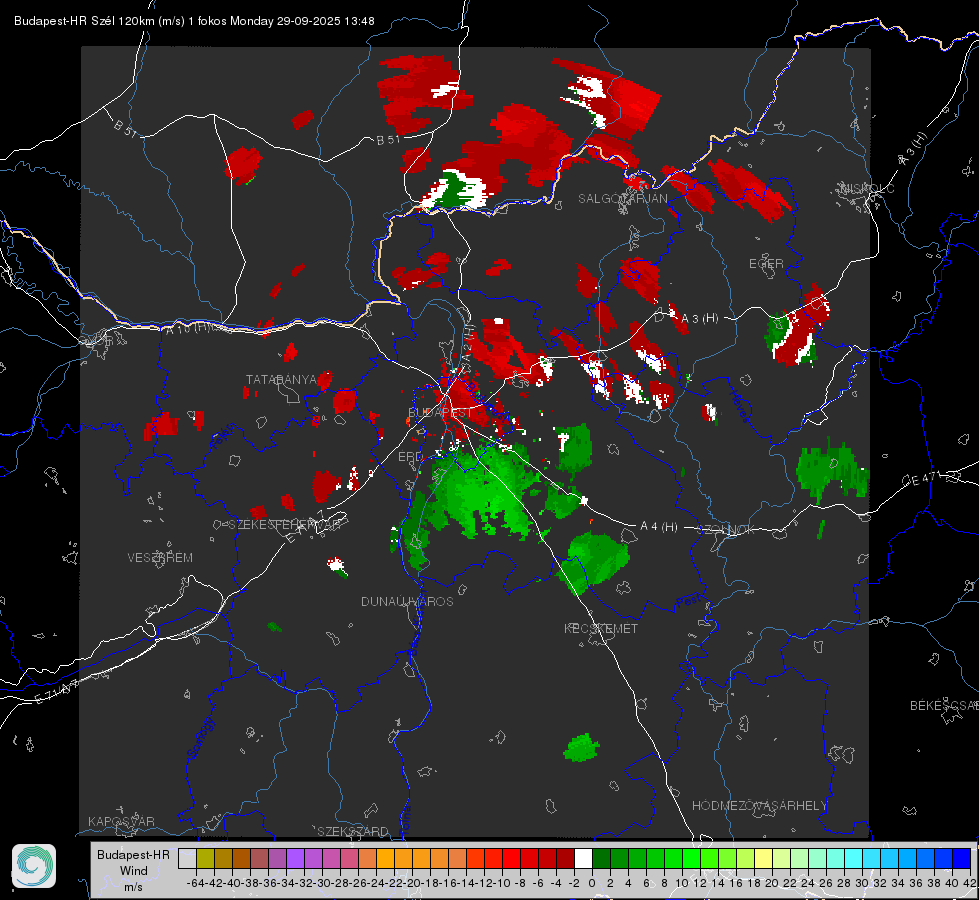Click the swirl logo icon beside the legend
The width and height of the screenshot is (979, 900).
point(34,866)
